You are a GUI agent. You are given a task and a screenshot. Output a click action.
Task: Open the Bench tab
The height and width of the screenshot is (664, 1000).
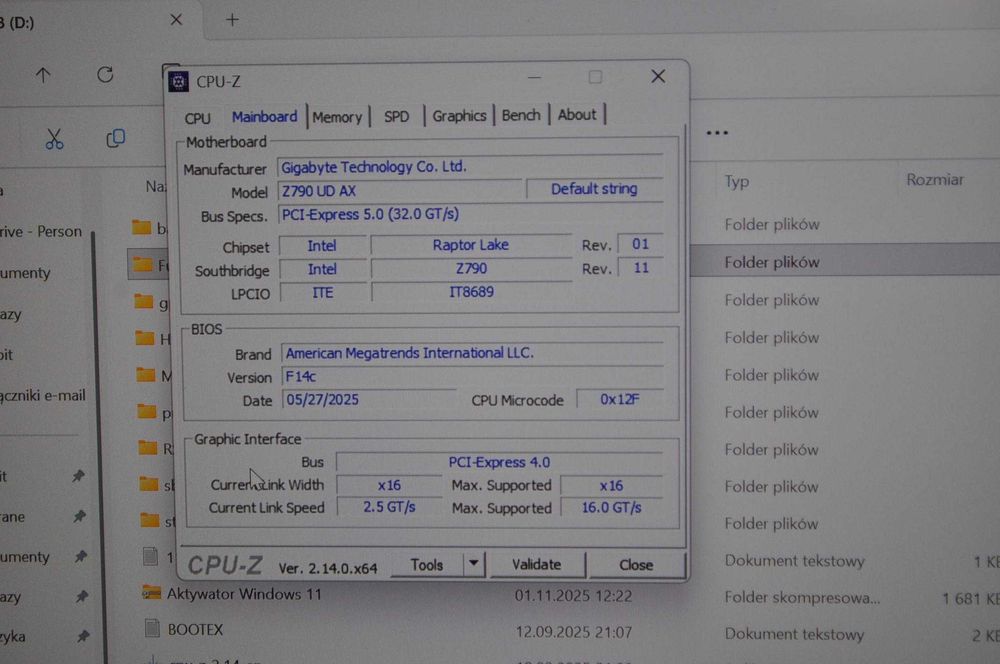click(x=520, y=115)
